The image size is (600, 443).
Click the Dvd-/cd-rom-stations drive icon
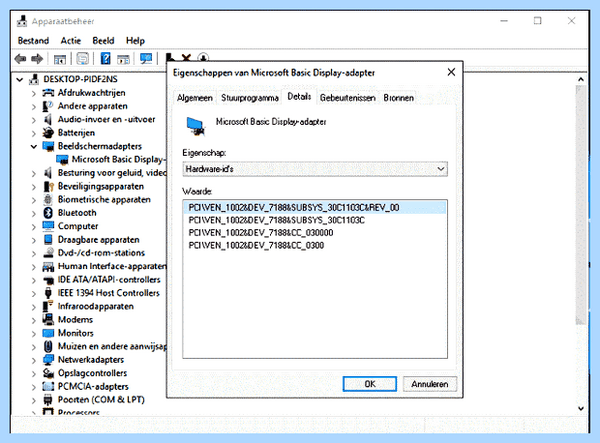point(48,253)
